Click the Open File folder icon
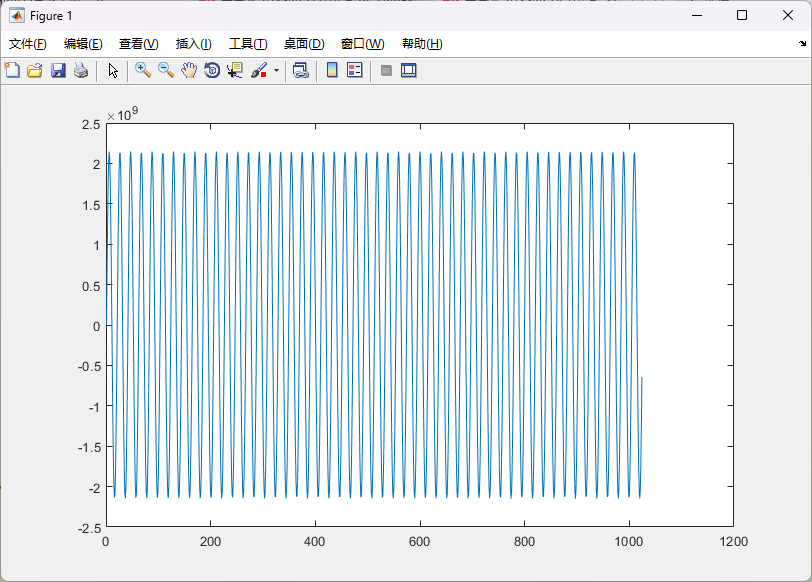812x582 pixels. coord(35,70)
